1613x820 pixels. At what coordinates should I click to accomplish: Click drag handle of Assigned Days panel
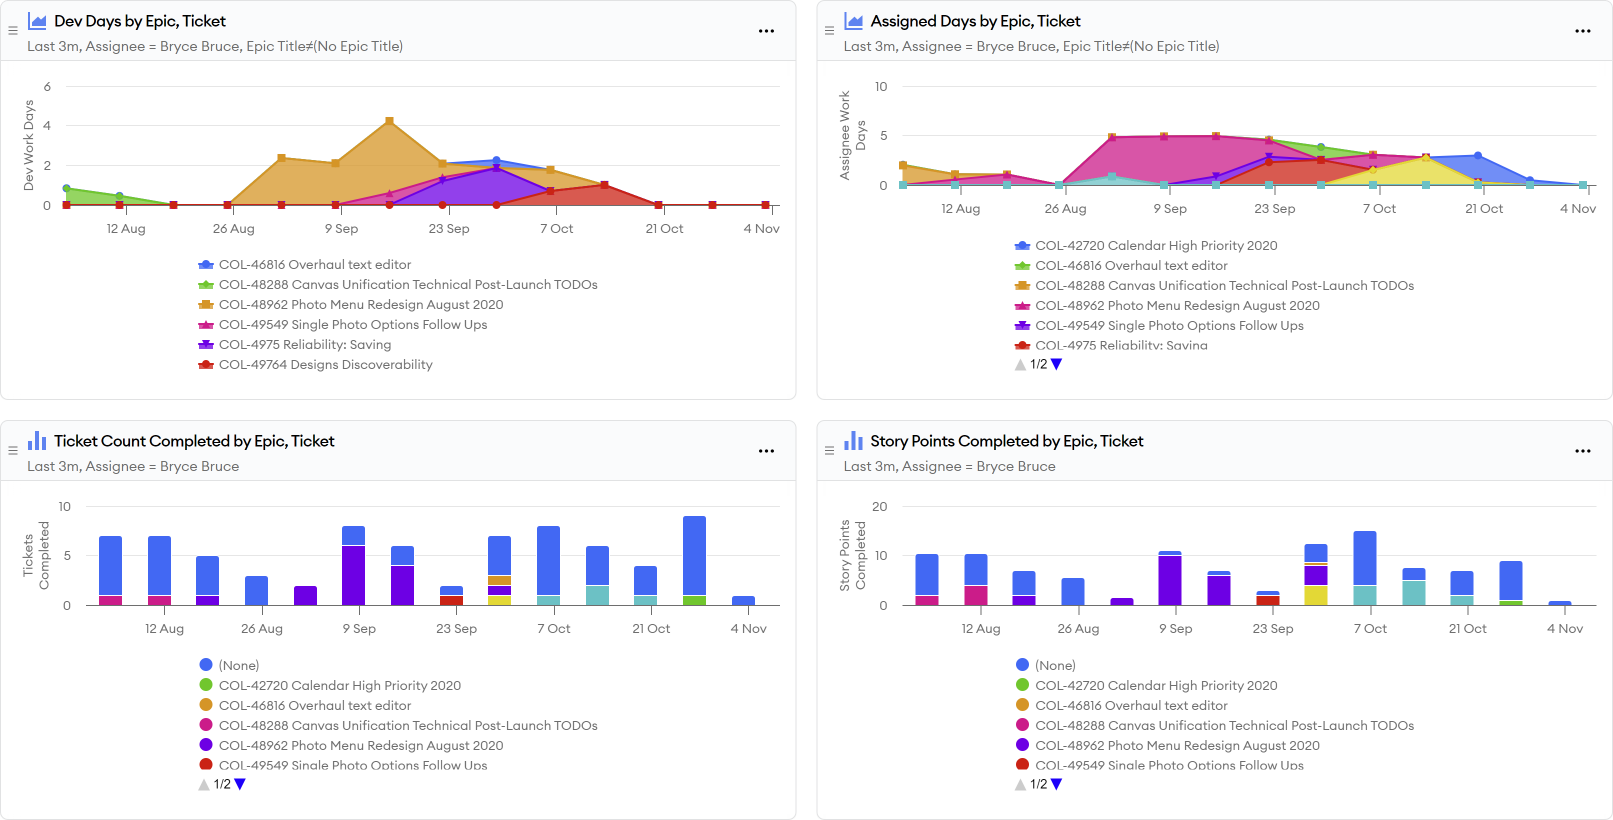click(x=829, y=31)
